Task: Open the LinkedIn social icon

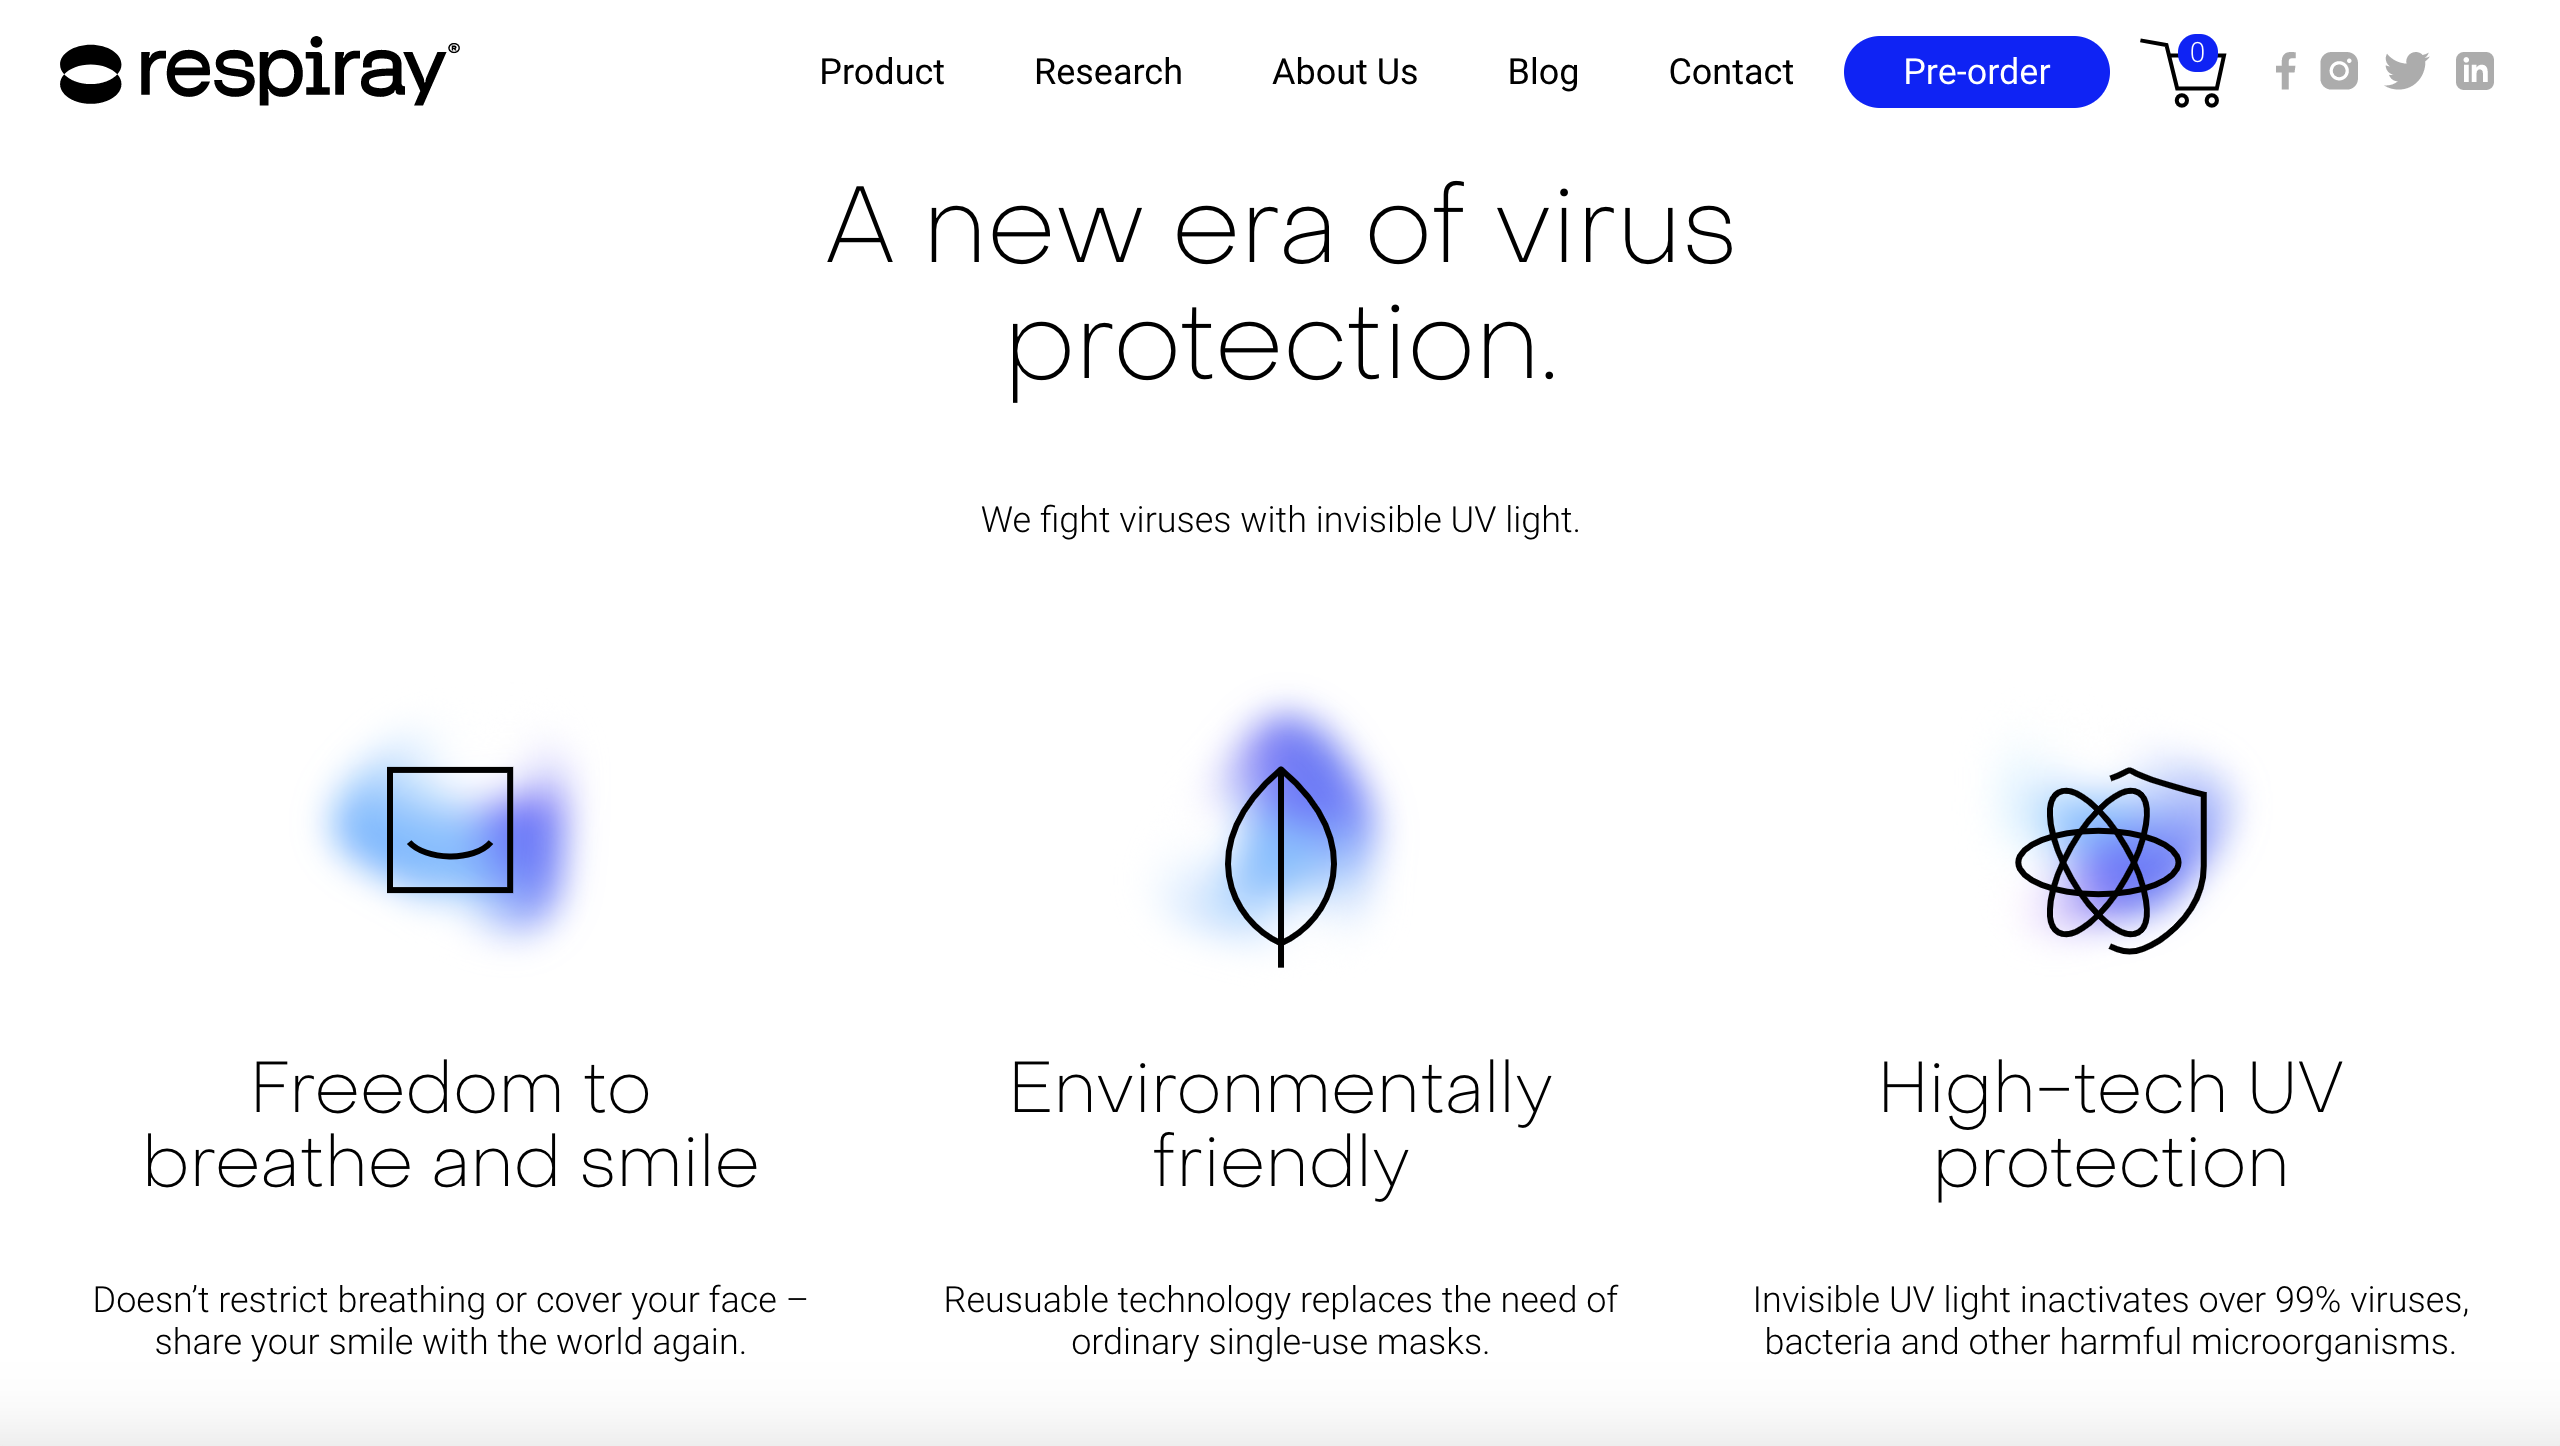Action: click(x=2475, y=71)
